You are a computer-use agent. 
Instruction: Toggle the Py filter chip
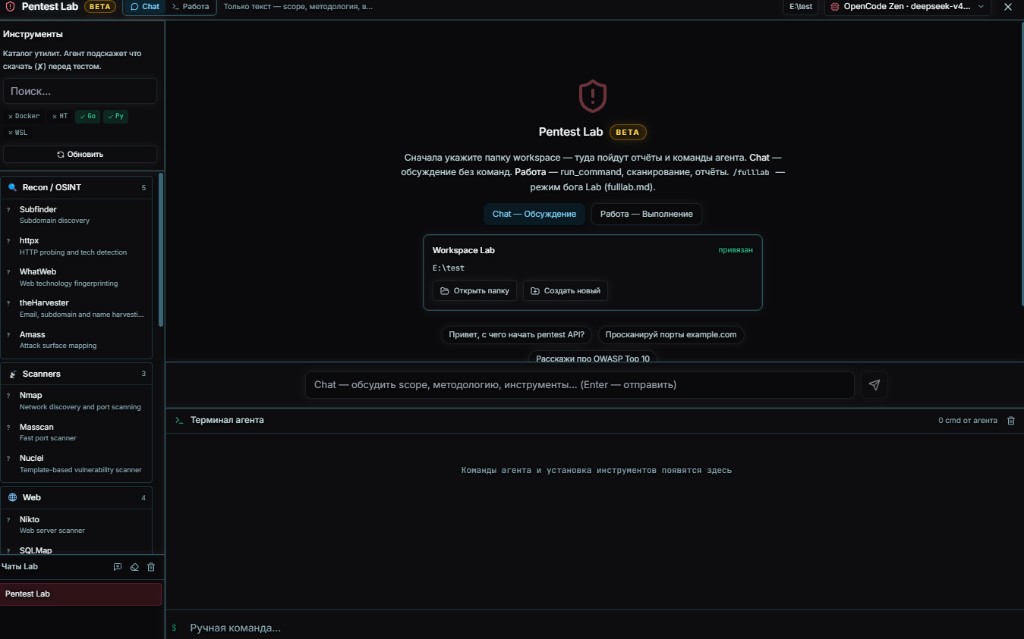click(116, 116)
